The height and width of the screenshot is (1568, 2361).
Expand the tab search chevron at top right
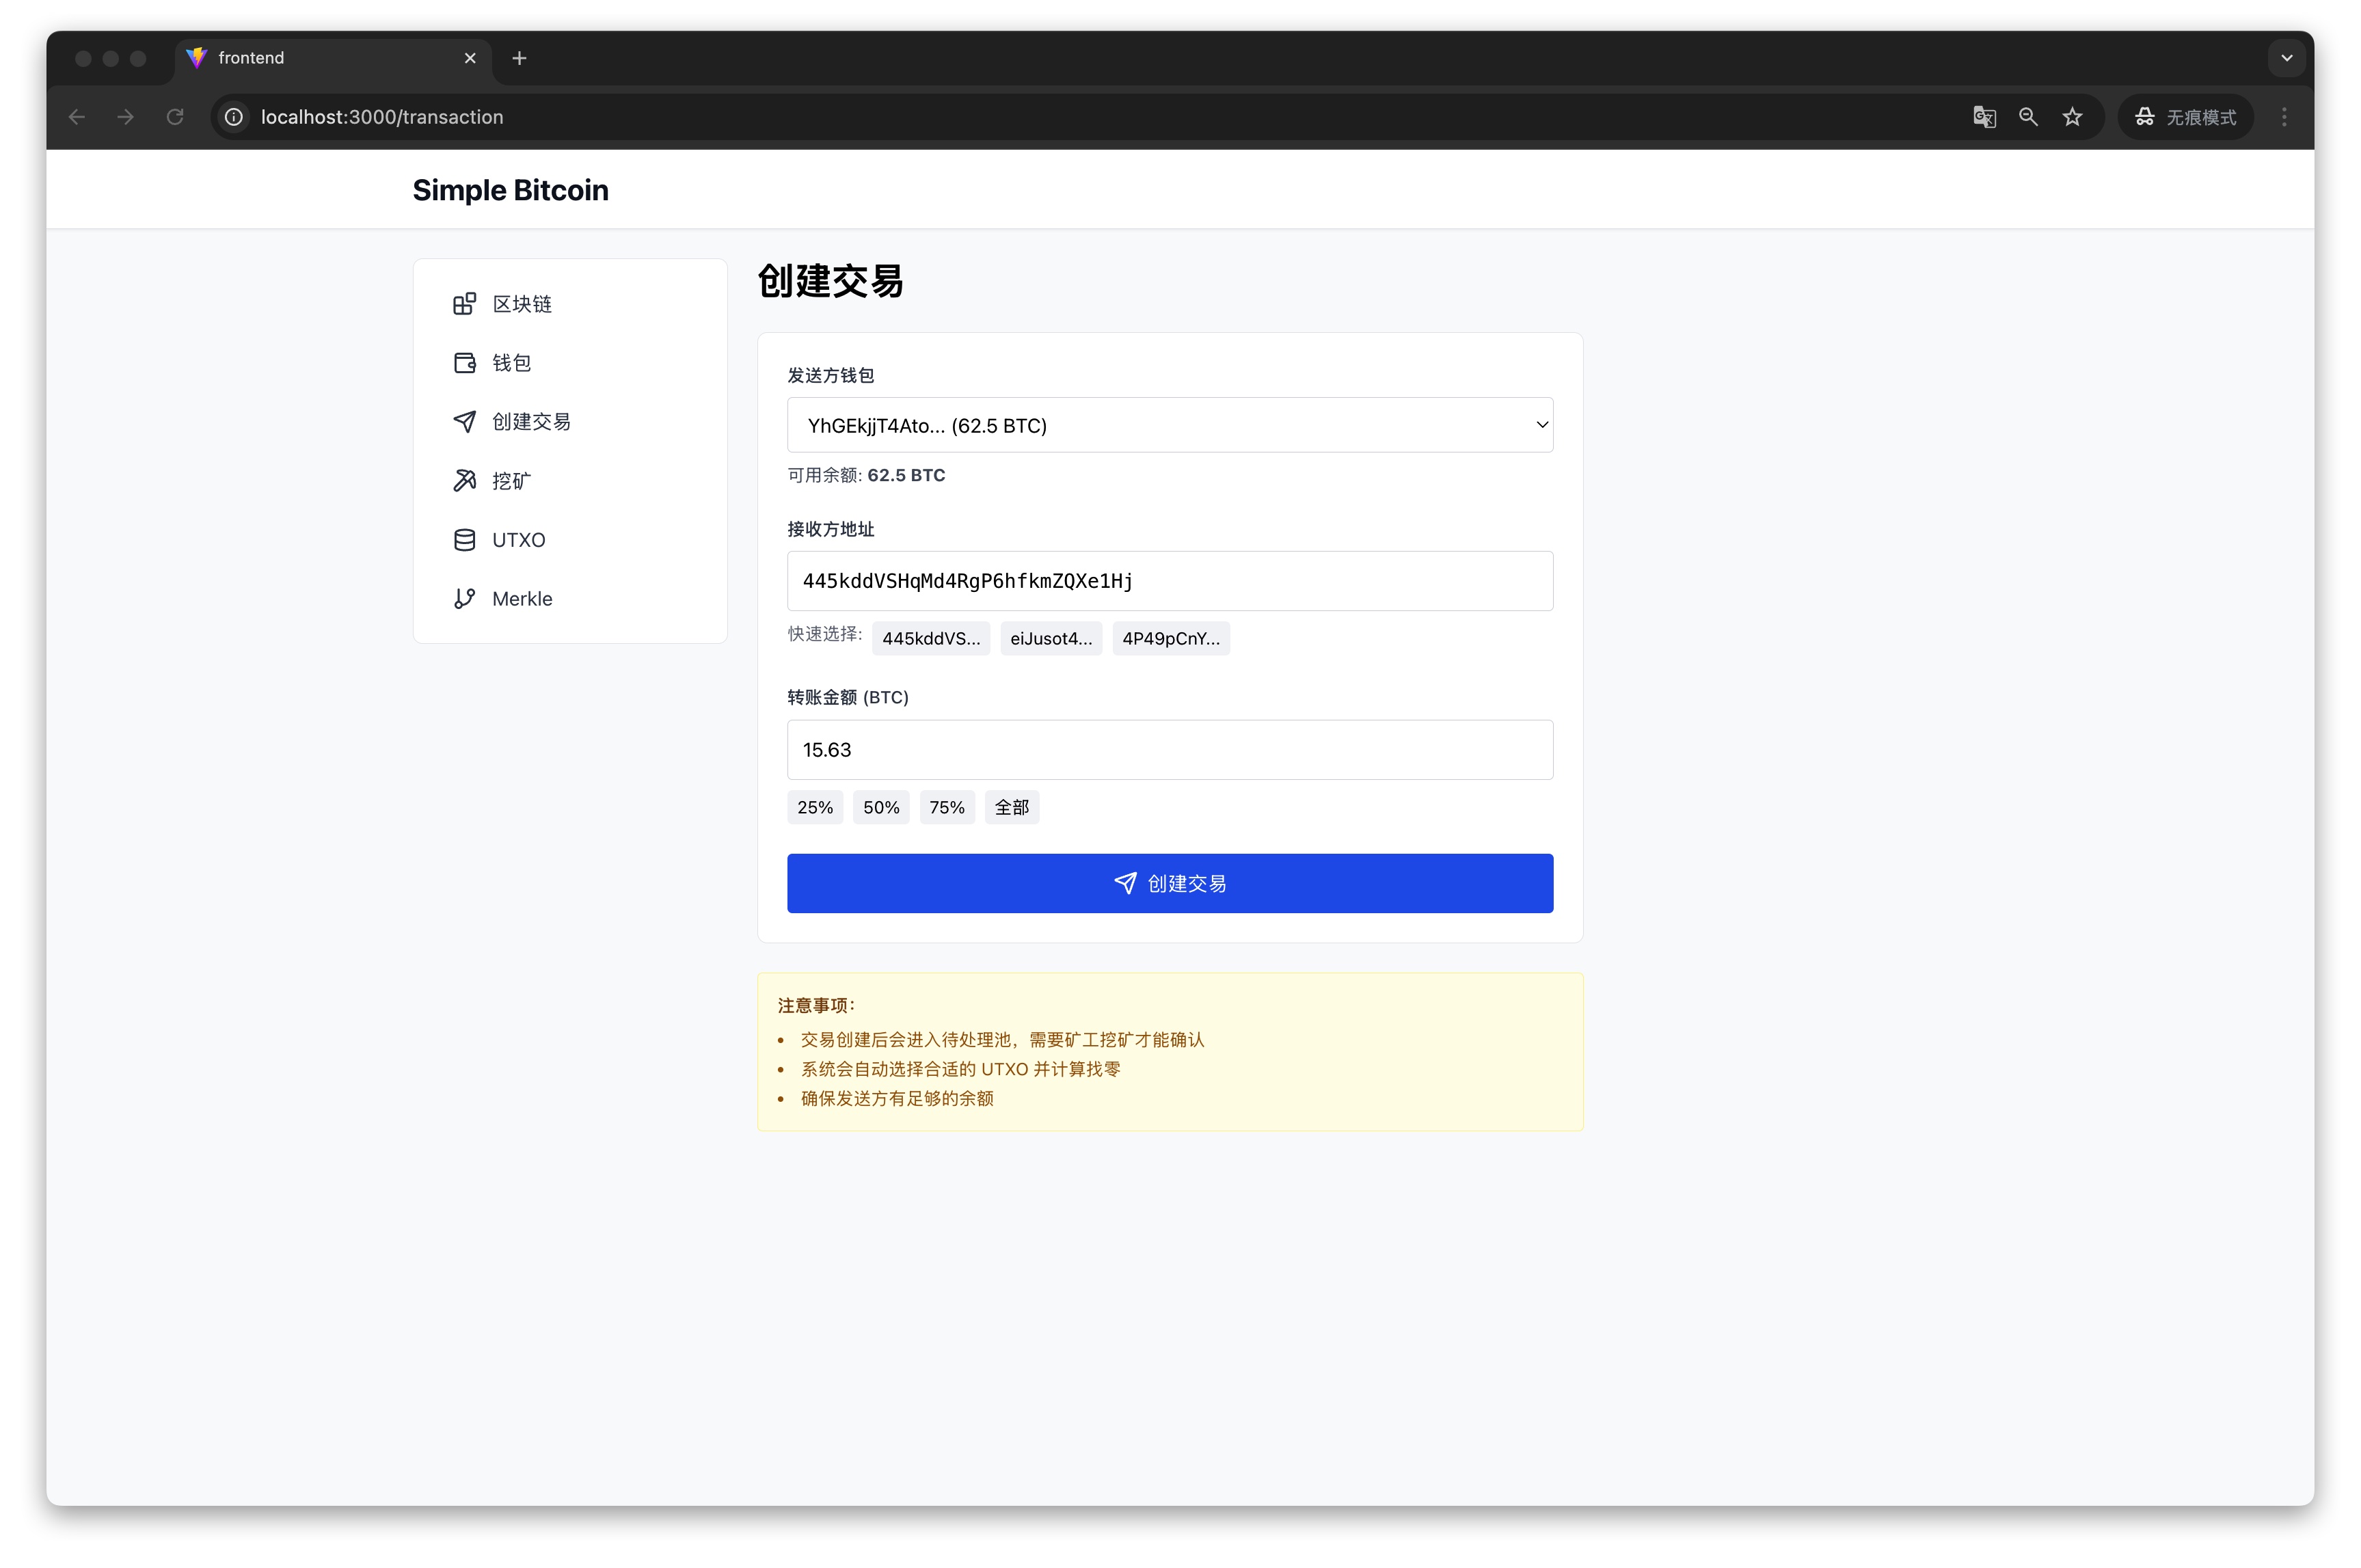(x=2286, y=58)
